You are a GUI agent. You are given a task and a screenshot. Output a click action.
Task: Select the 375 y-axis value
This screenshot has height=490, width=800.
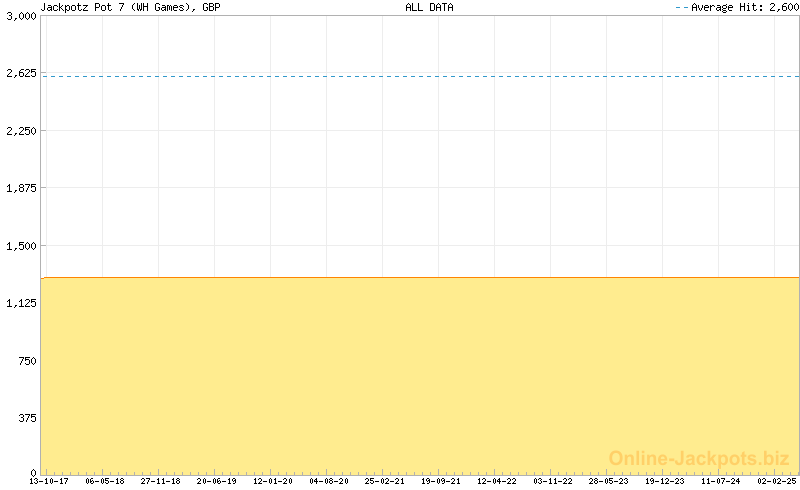(25, 418)
